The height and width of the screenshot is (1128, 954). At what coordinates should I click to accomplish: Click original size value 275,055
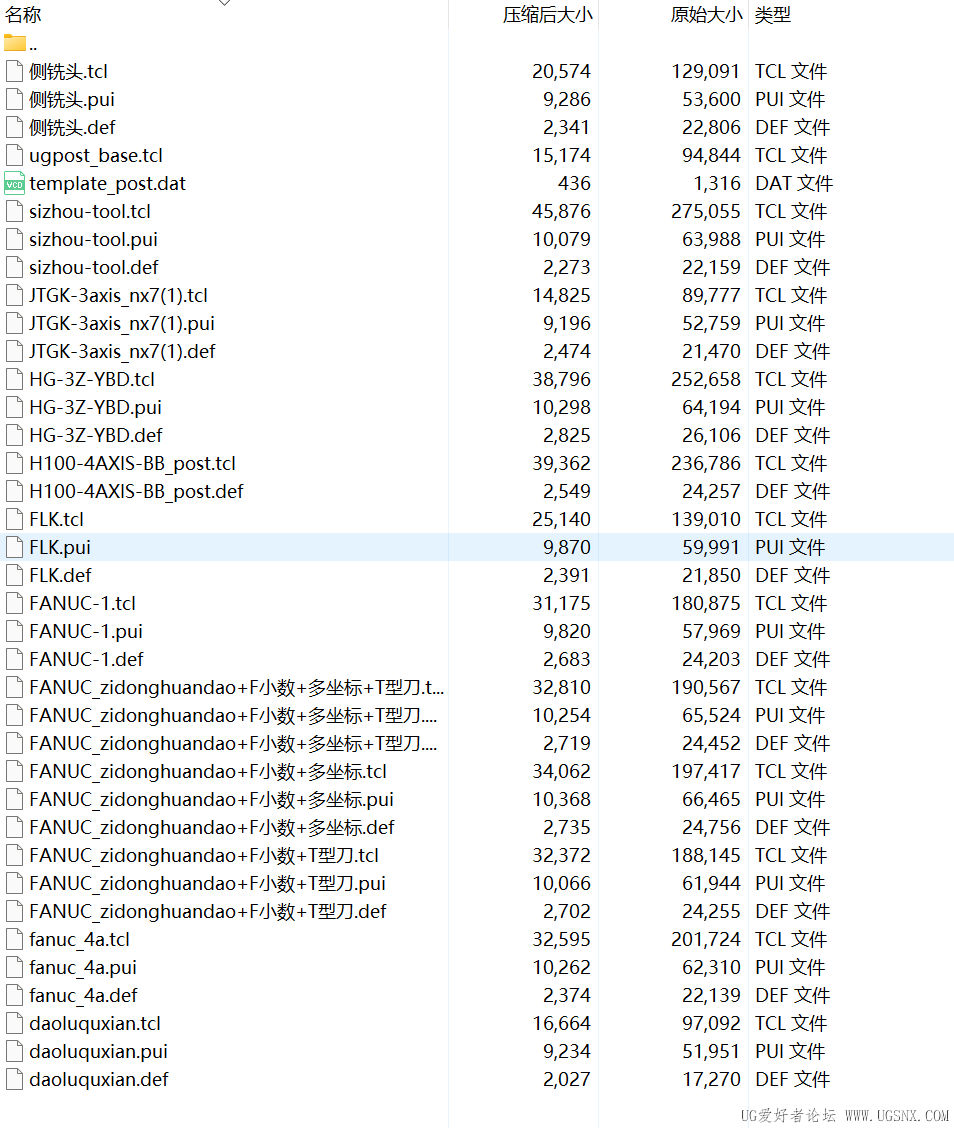click(706, 212)
